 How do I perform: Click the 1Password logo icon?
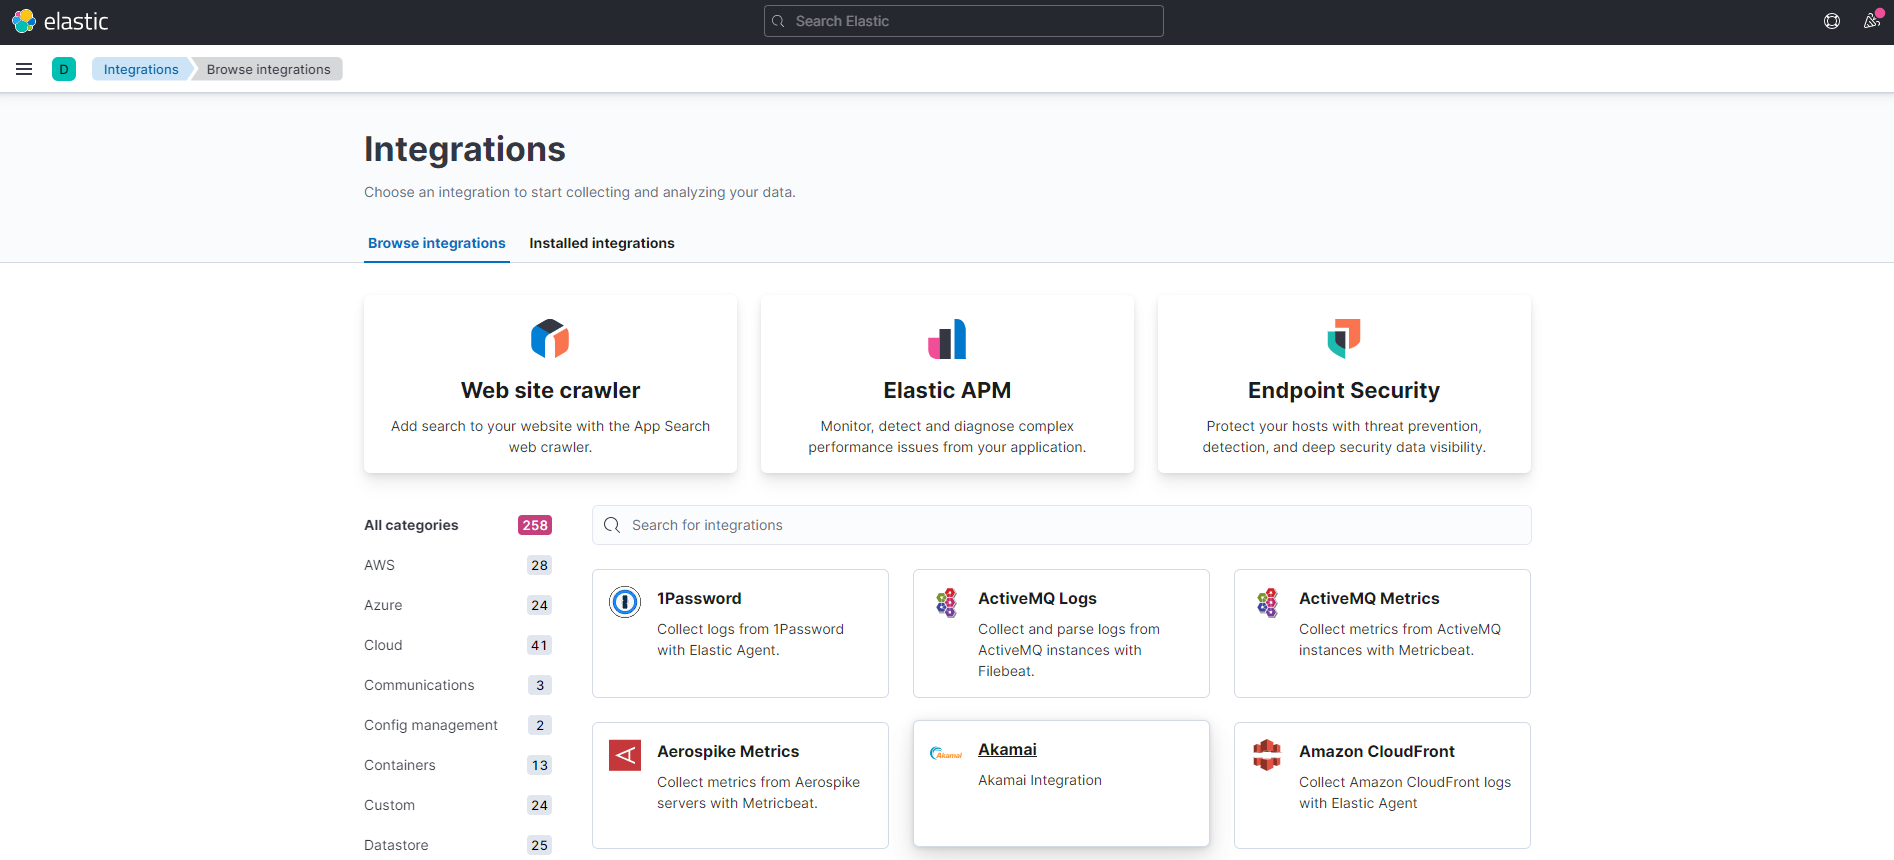[x=625, y=602]
